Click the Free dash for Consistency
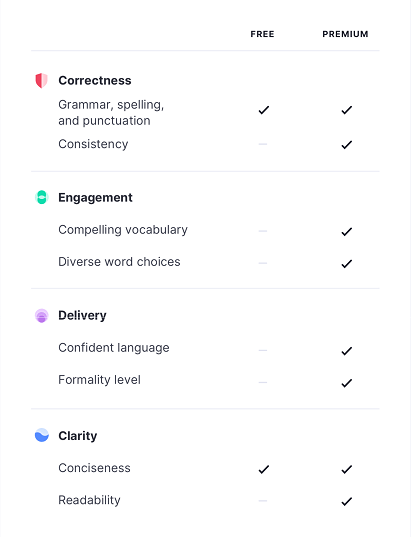Viewport: 411px width, 537px height. pyautogui.click(x=263, y=144)
